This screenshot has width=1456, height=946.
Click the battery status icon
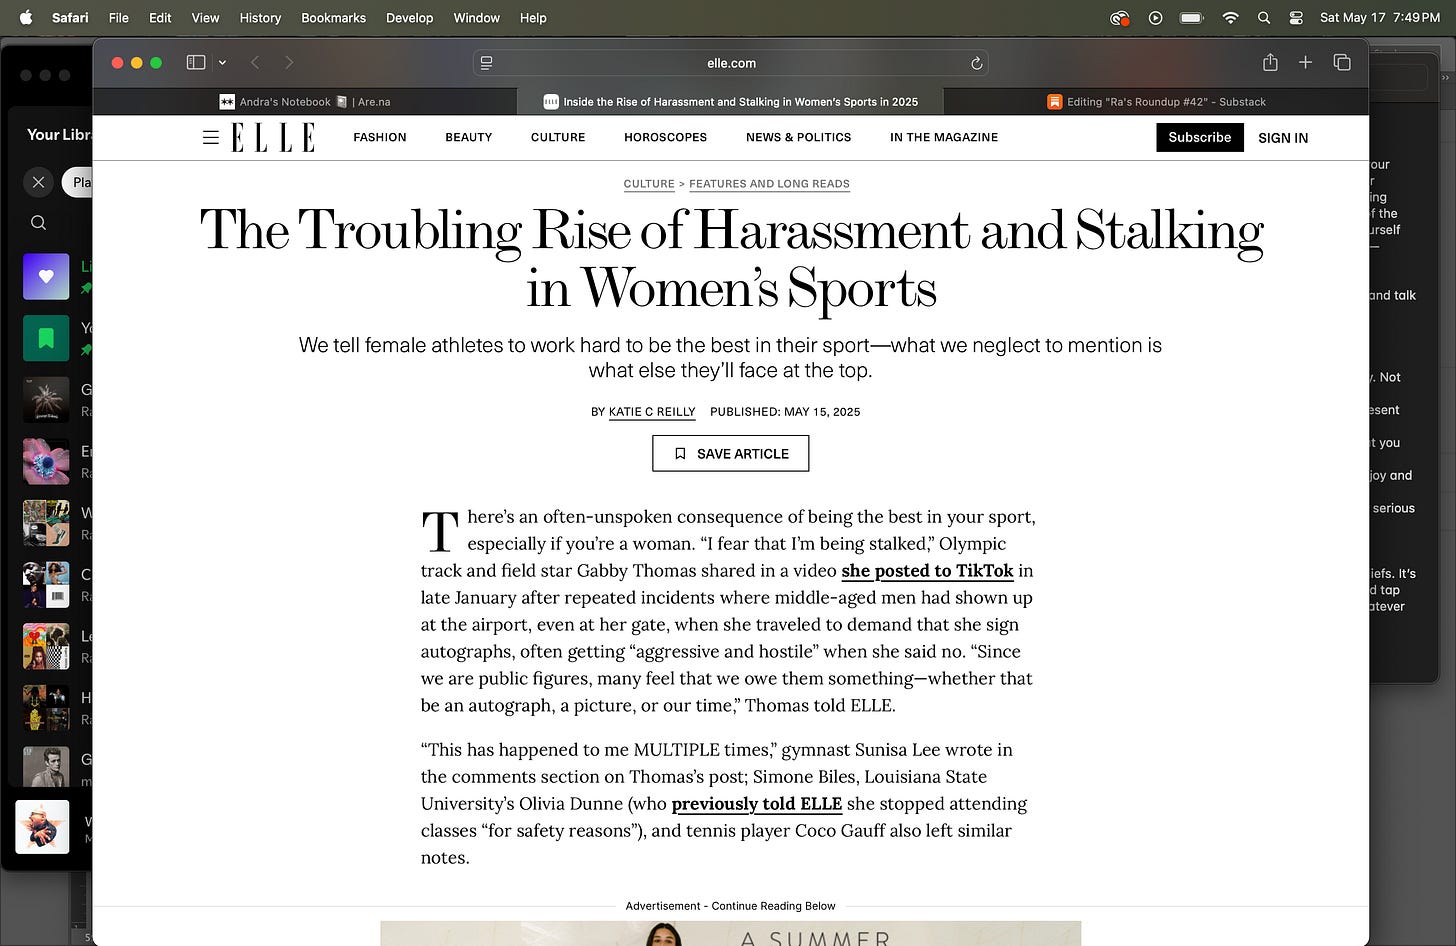1191,18
